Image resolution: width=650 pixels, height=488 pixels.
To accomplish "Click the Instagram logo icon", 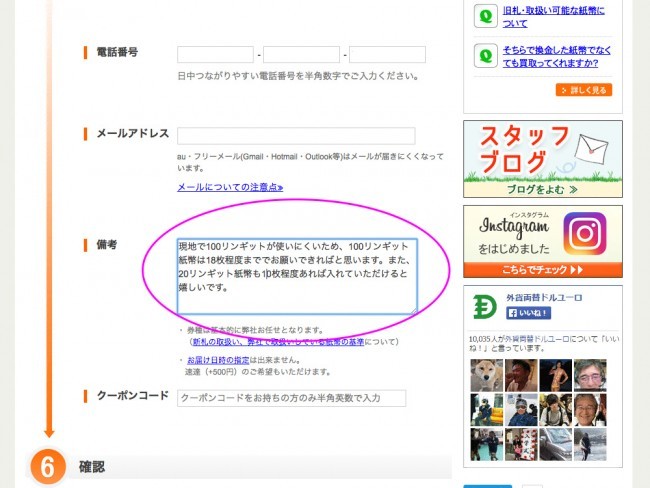I will (x=585, y=233).
